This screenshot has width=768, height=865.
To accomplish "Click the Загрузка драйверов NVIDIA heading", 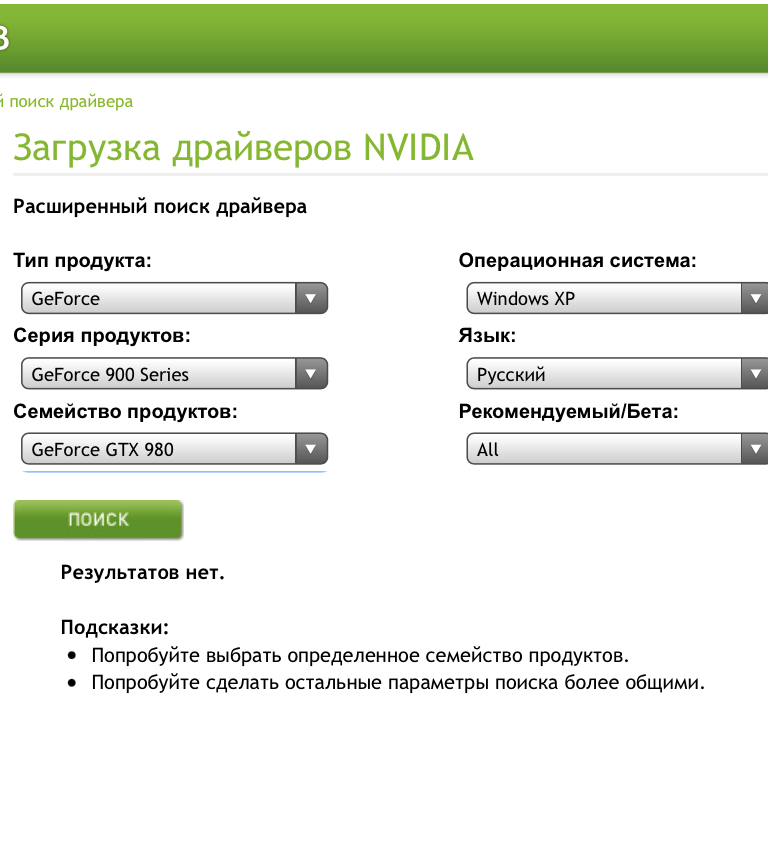I will (243, 148).
